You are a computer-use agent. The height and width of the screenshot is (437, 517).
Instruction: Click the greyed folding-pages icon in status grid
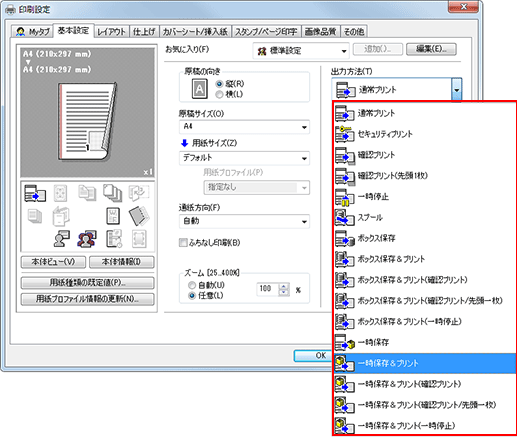tap(139, 193)
